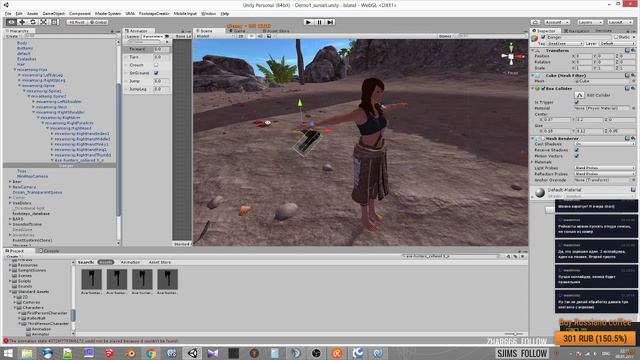640x360 pixels.
Task: Click the red error icon in status bar
Action: tap(6, 341)
